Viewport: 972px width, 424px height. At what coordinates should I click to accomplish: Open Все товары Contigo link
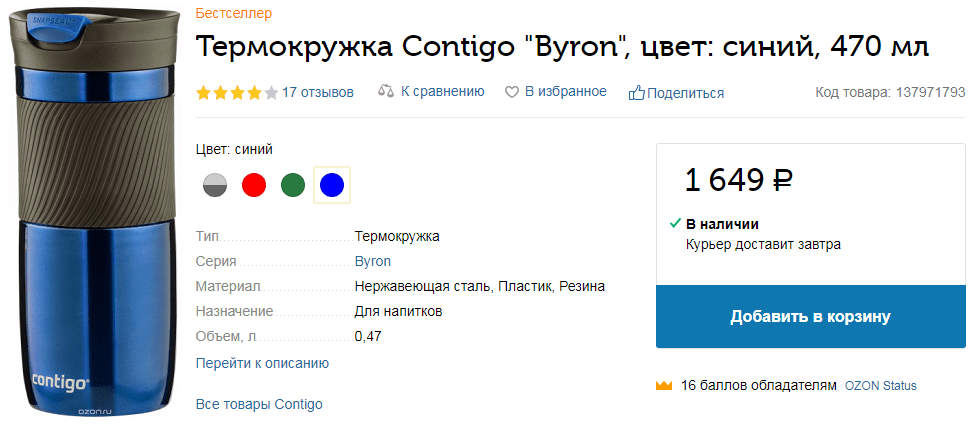[259, 404]
